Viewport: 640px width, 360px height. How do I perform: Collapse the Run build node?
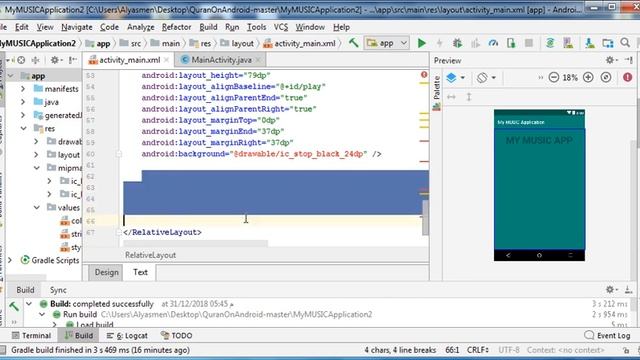42,314
